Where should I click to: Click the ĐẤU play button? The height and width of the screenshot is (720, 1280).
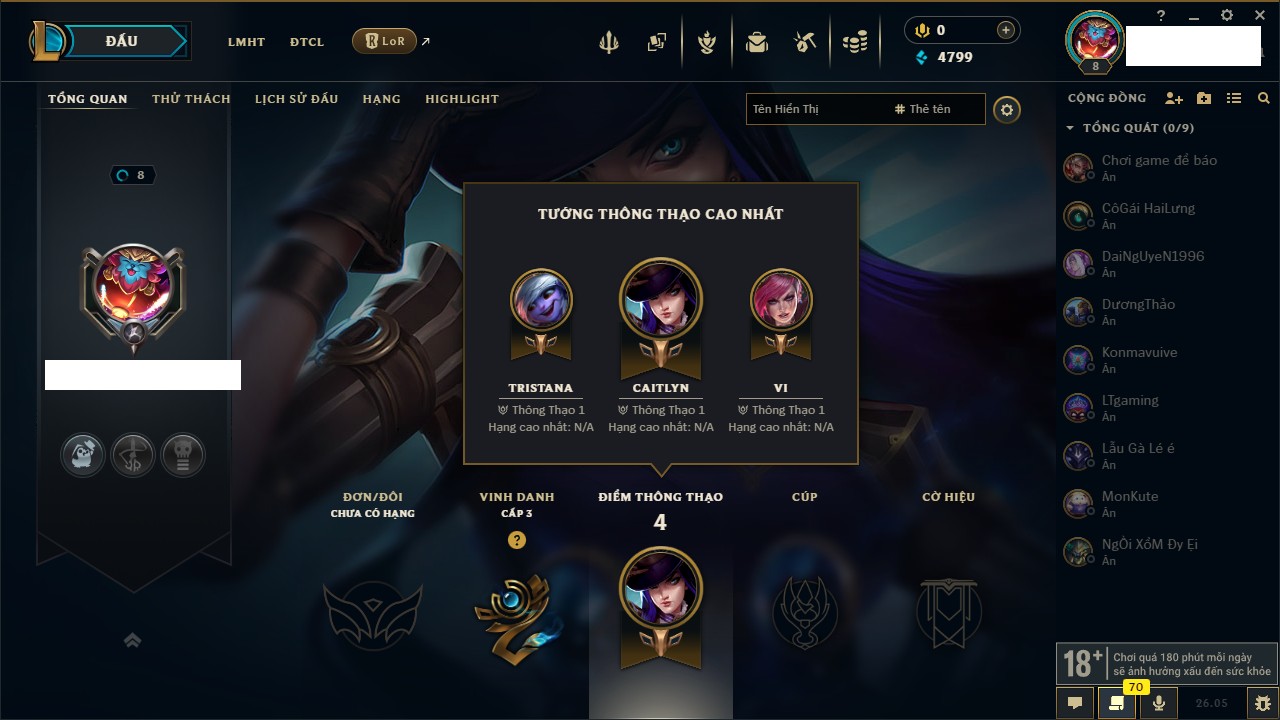pos(121,41)
